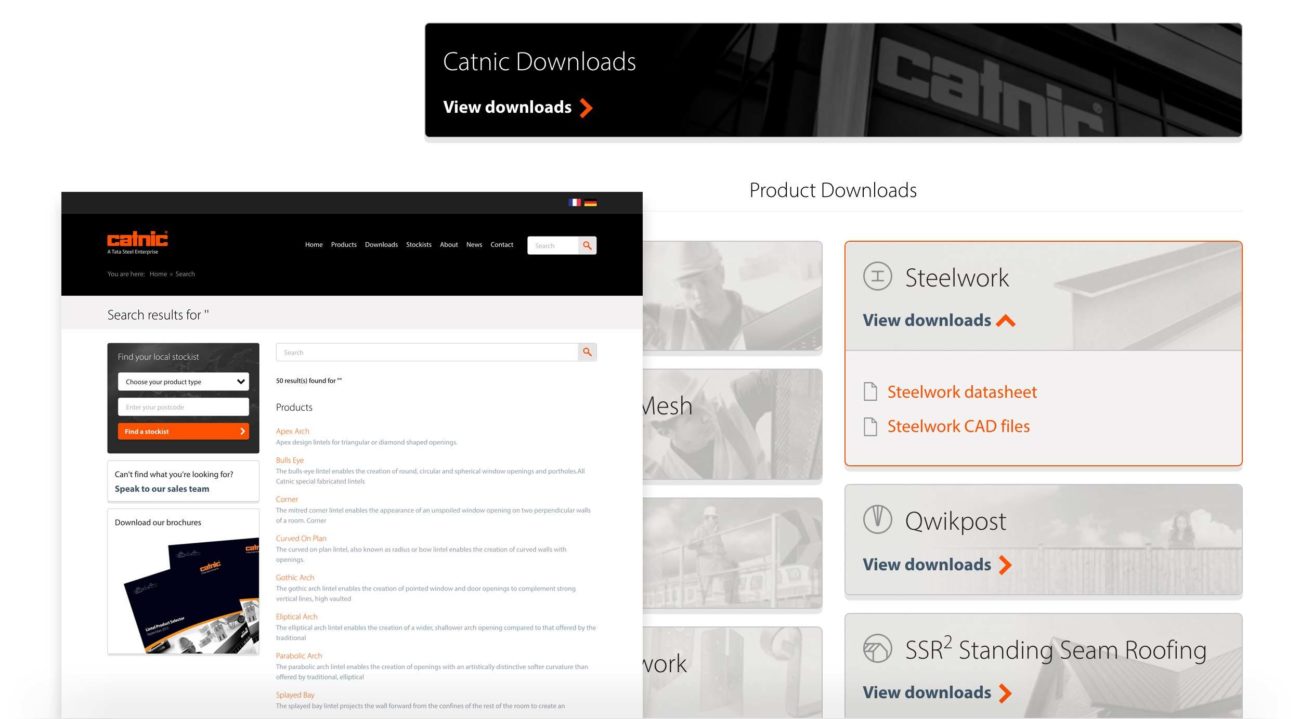Image resolution: width=1300 pixels, height=719 pixels.
Task: Click the Home breadcrumb link
Action: [158, 274]
